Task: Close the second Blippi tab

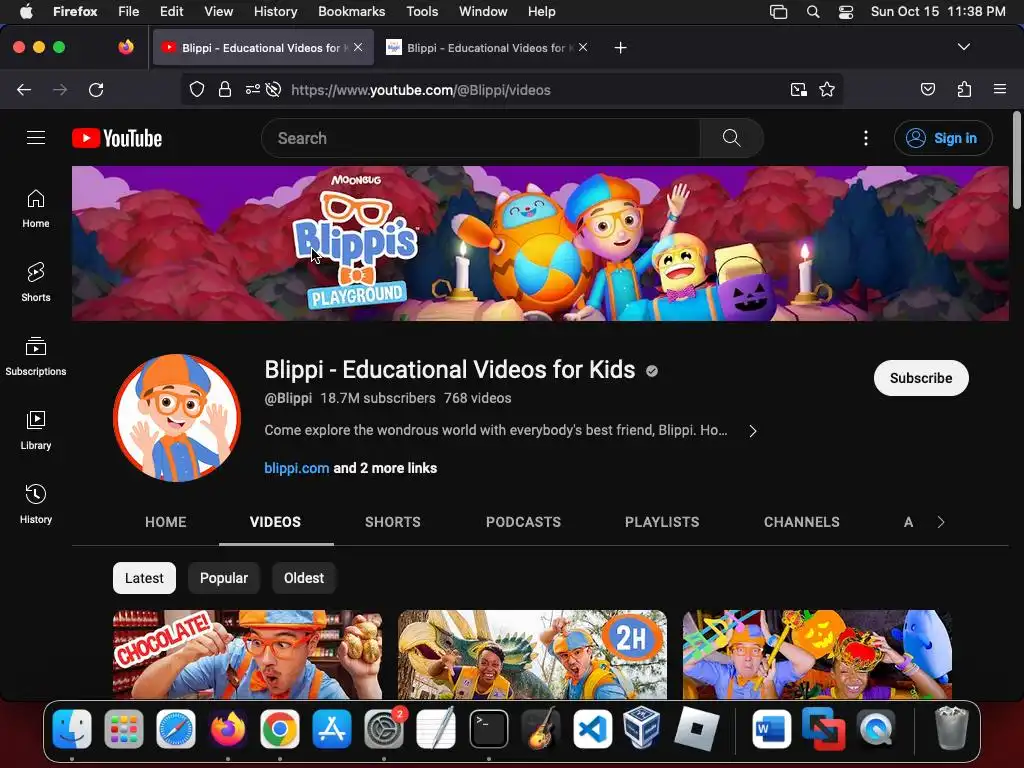Action: coord(583,47)
